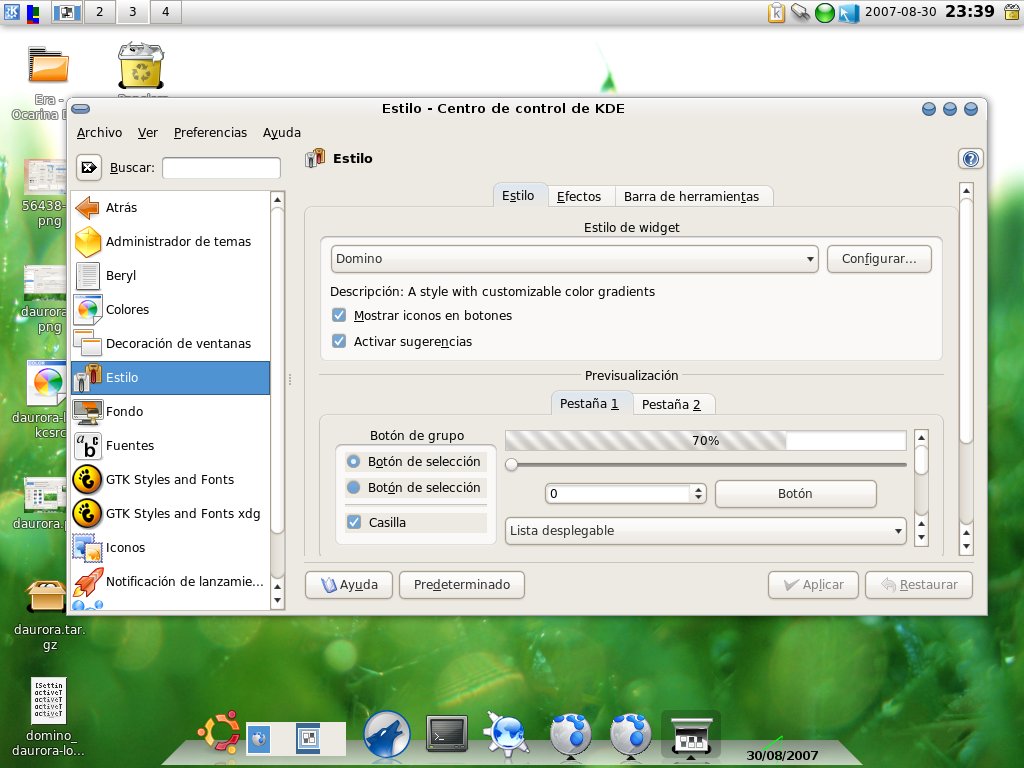Click the top panel clock 23:39

(970, 11)
